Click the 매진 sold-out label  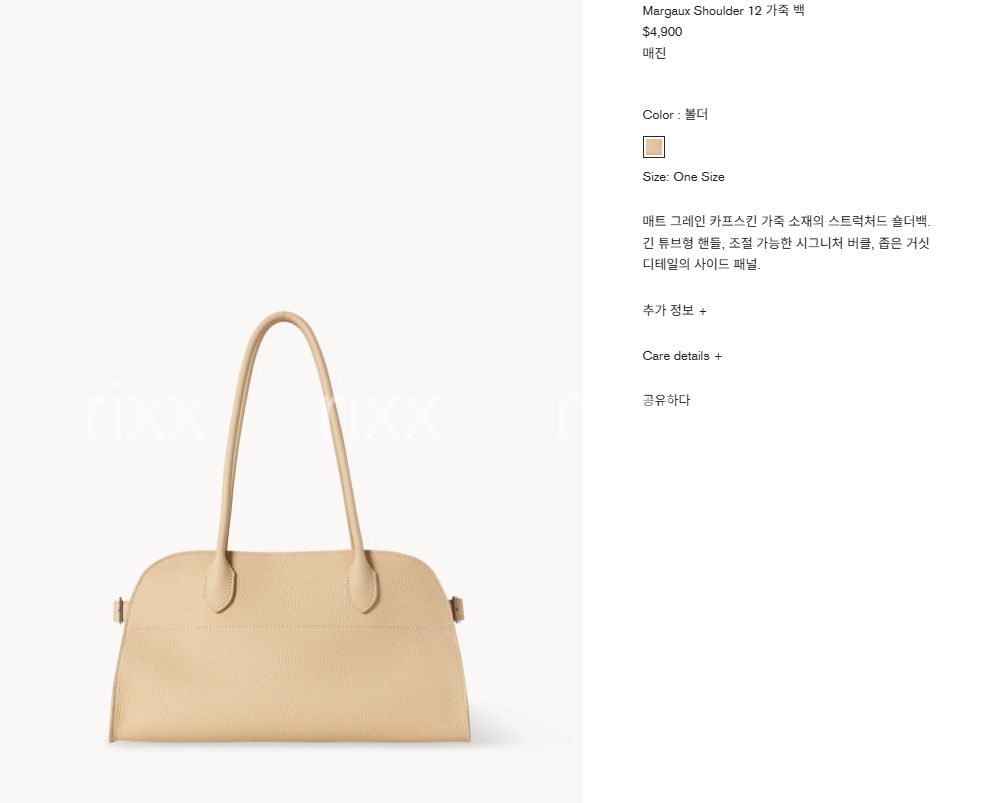[654, 53]
